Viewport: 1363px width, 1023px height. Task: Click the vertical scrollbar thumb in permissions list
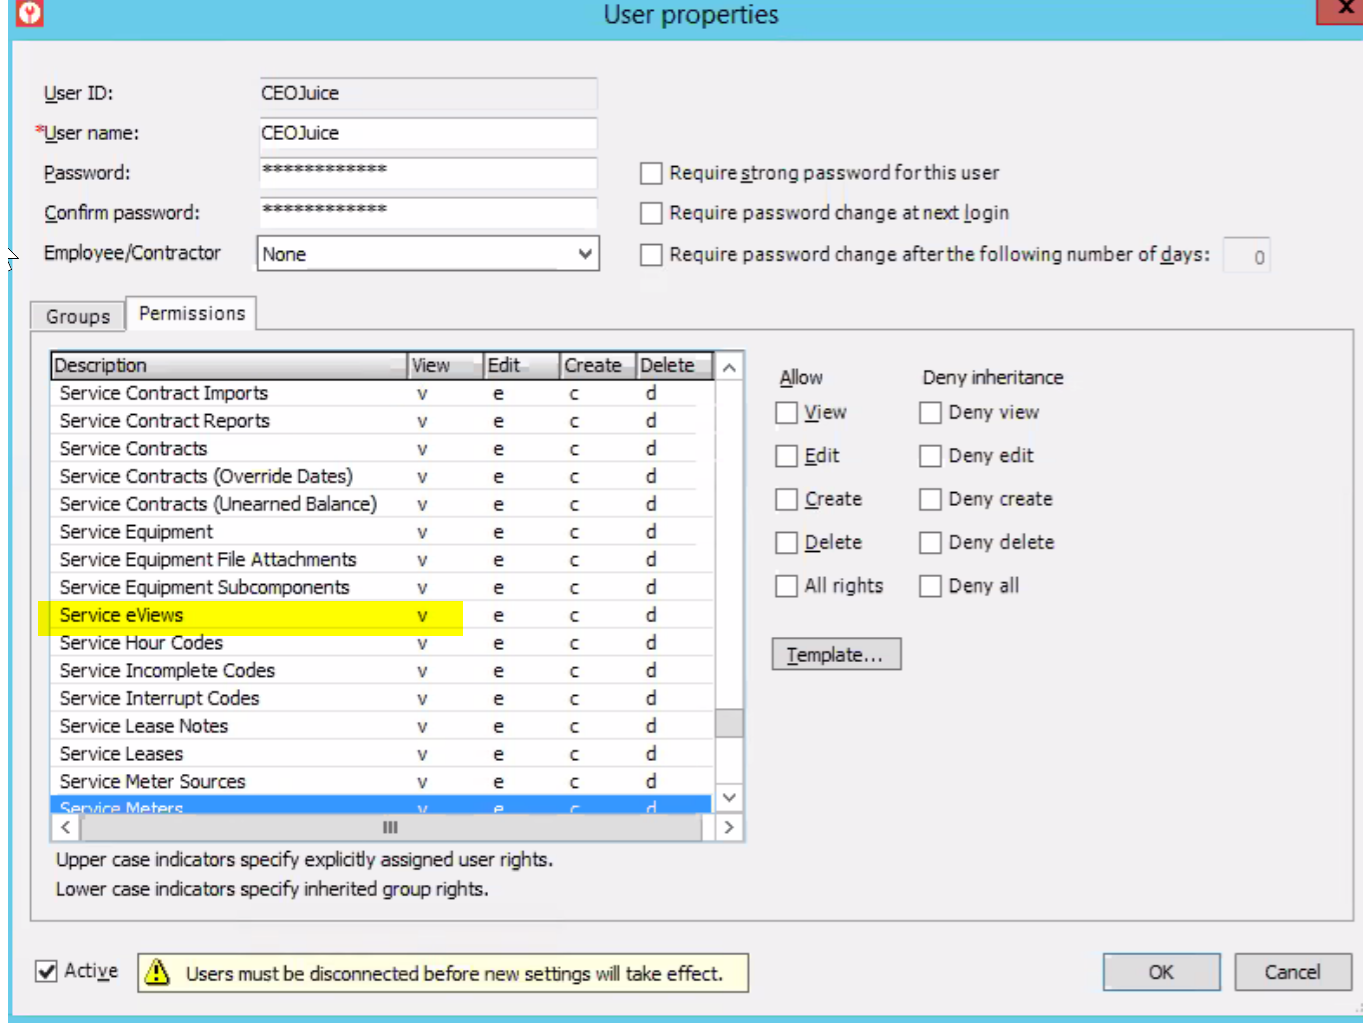[730, 722]
